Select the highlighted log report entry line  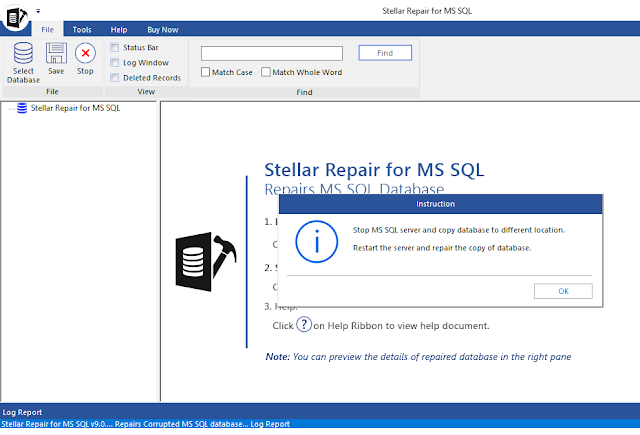coord(320,424)
